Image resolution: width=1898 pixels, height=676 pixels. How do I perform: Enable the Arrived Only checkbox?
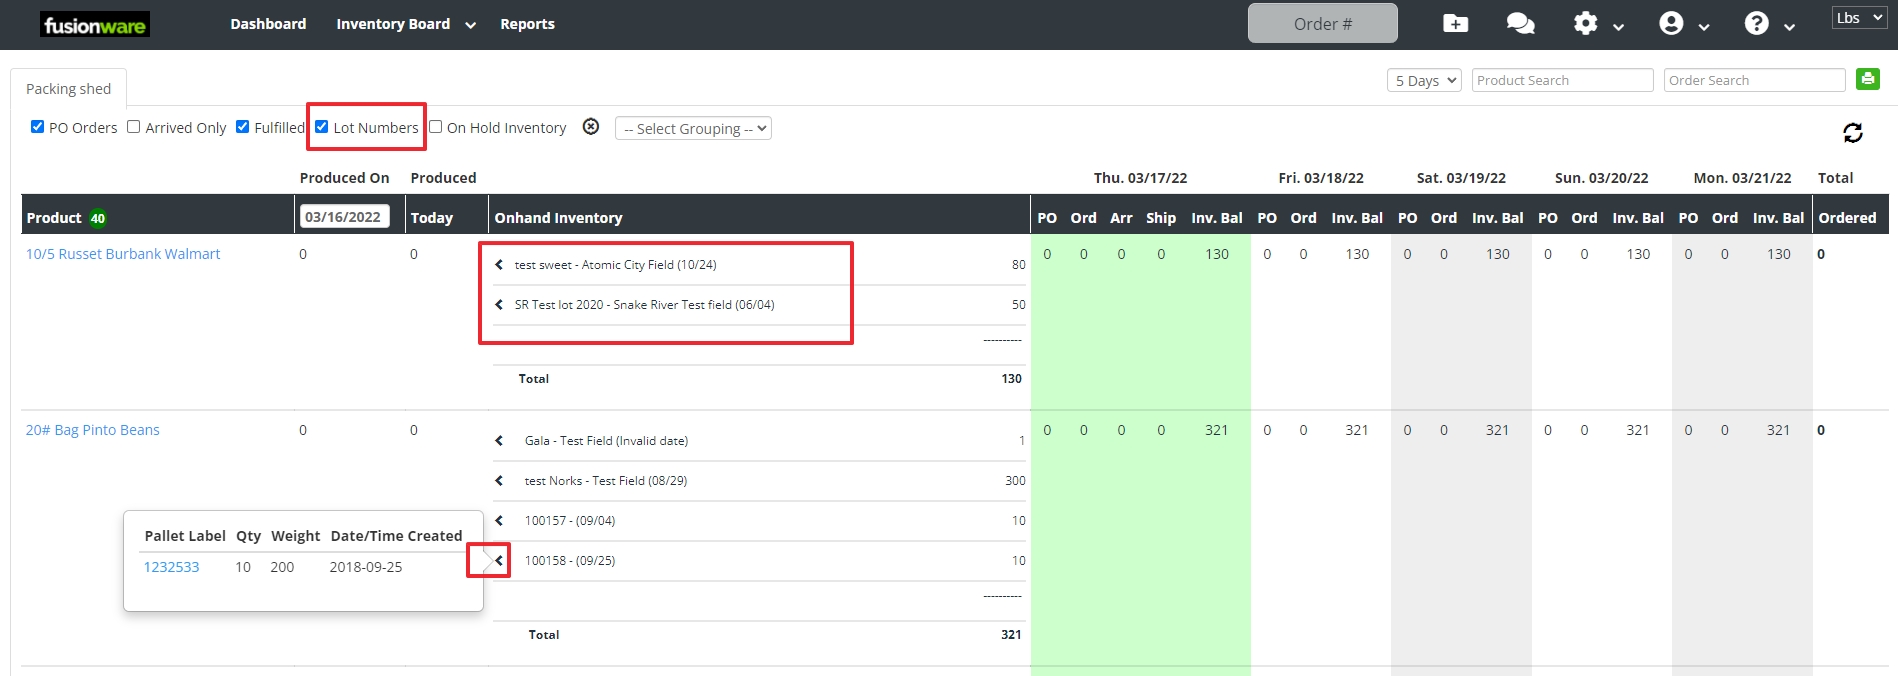click(134, 127)
